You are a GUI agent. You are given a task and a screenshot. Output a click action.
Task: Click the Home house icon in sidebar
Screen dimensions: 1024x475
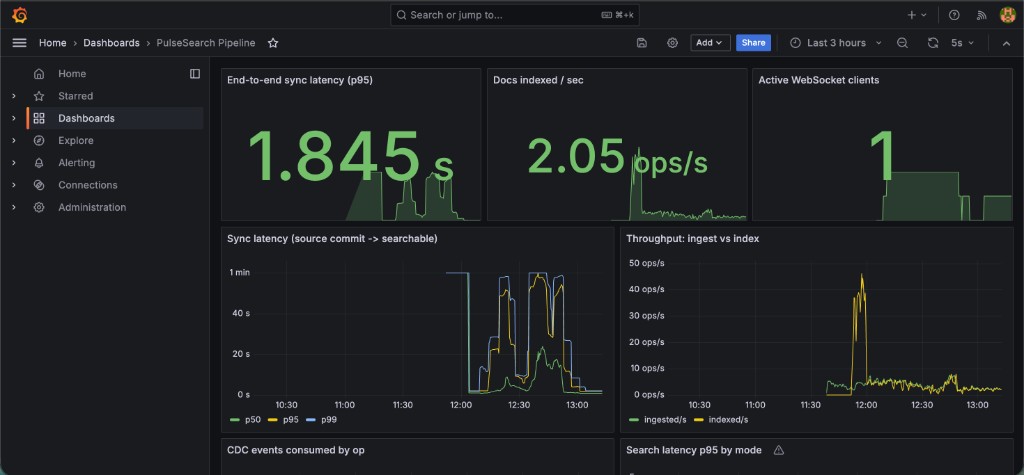pos(39,74)
